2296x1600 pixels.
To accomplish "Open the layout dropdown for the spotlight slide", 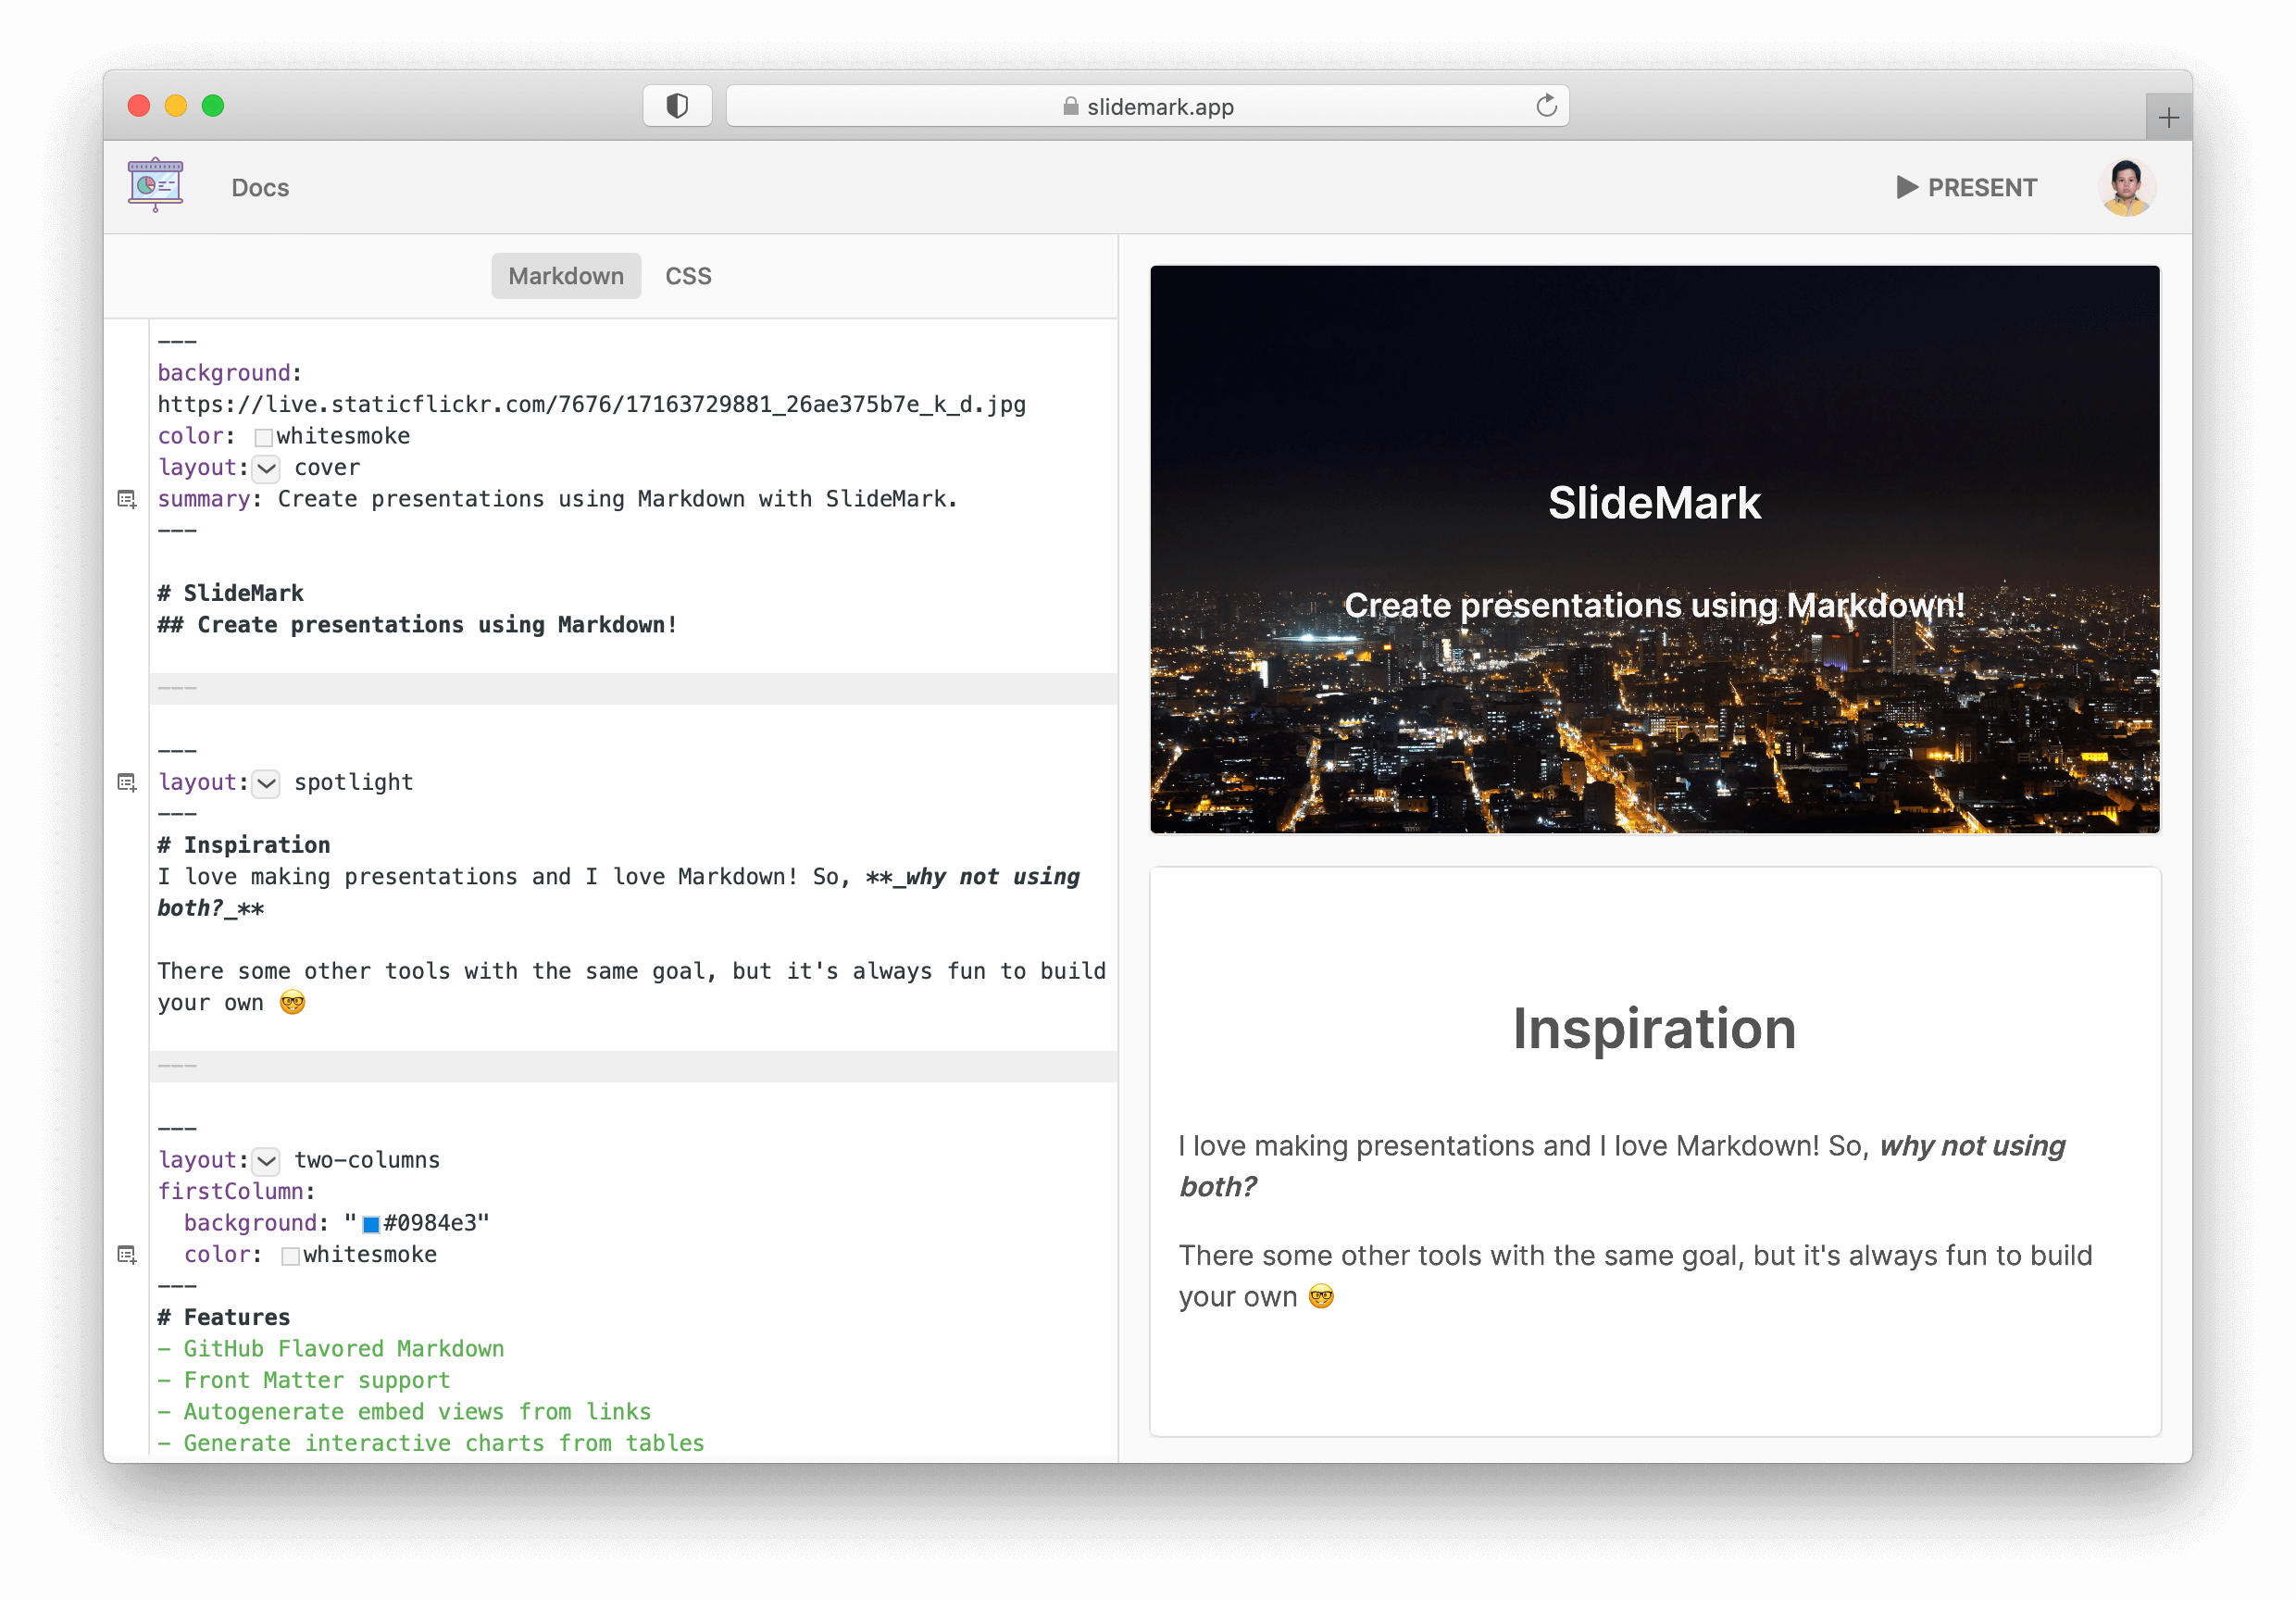I will point(265,784).
